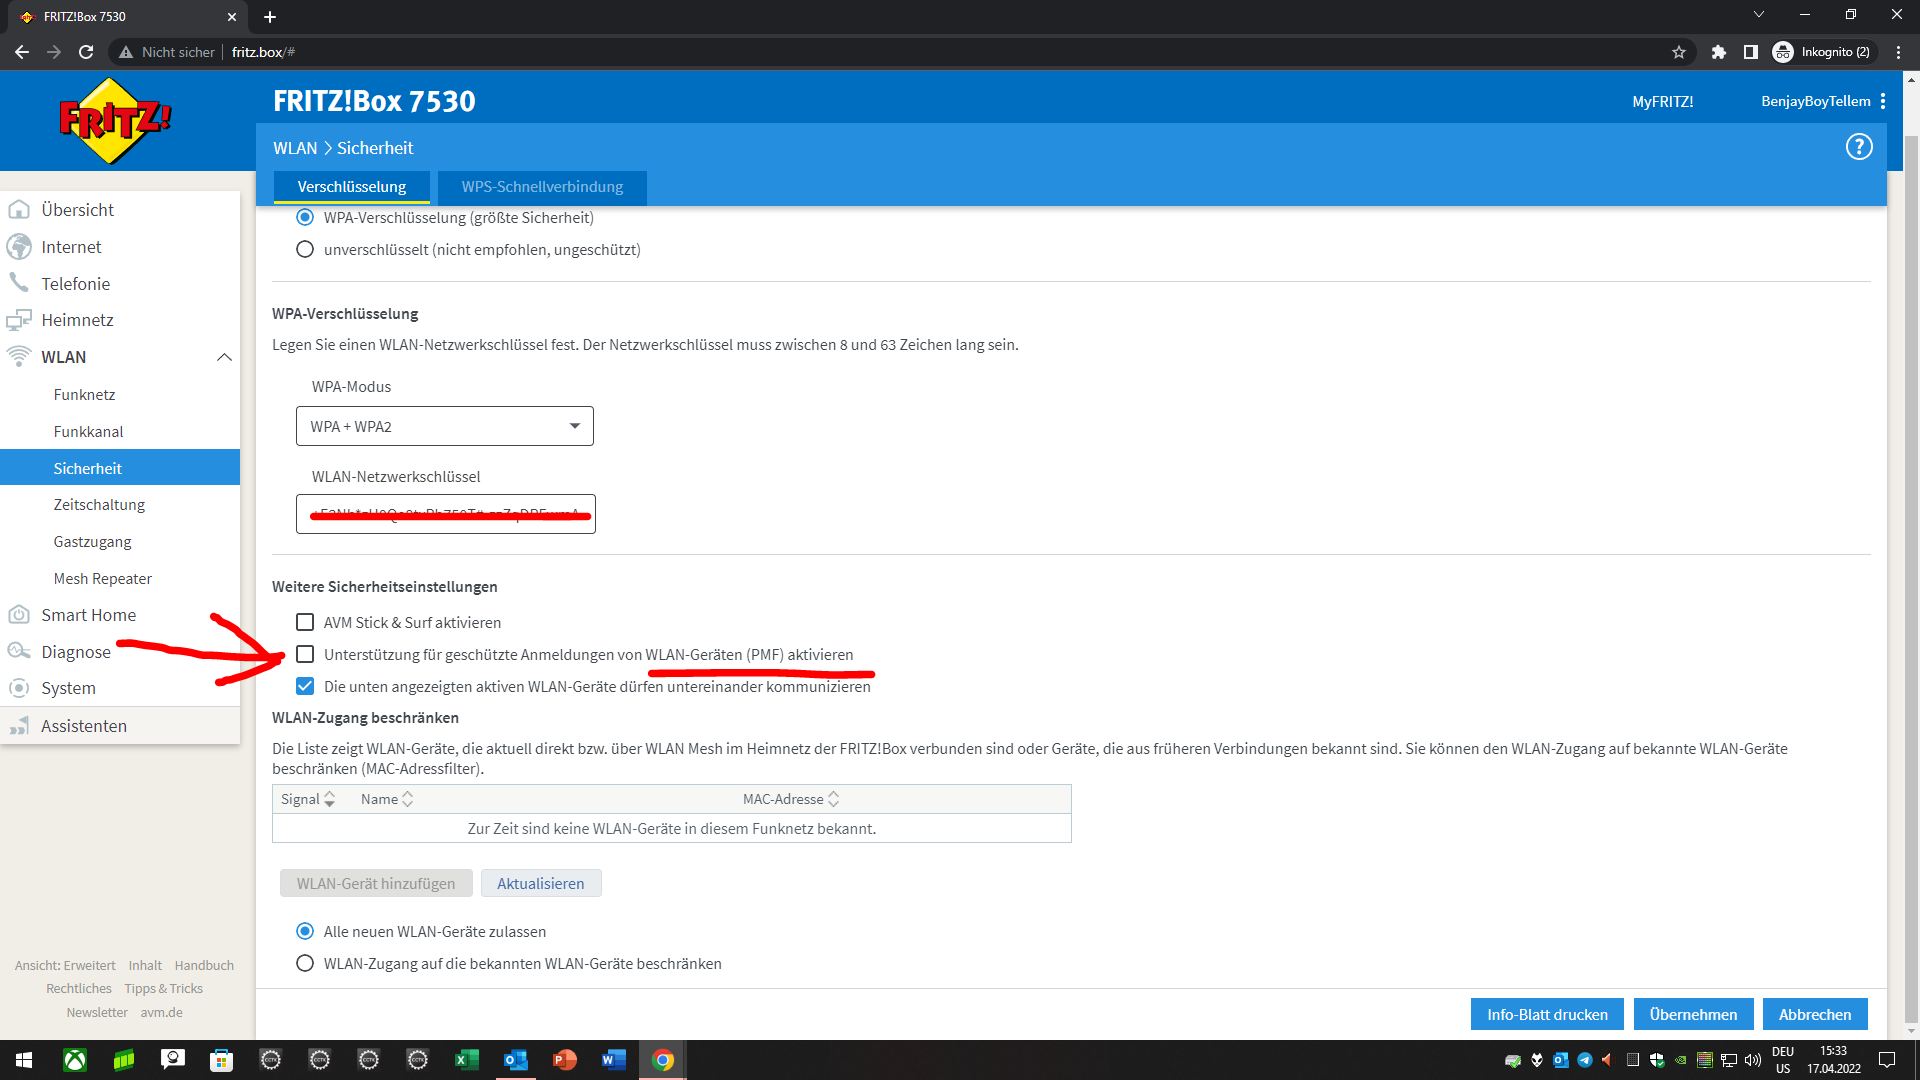The height and width of the screenshot is (1080, 1920).
Task: Select the unverschlüsselt radio option
Action: point(305,249)
